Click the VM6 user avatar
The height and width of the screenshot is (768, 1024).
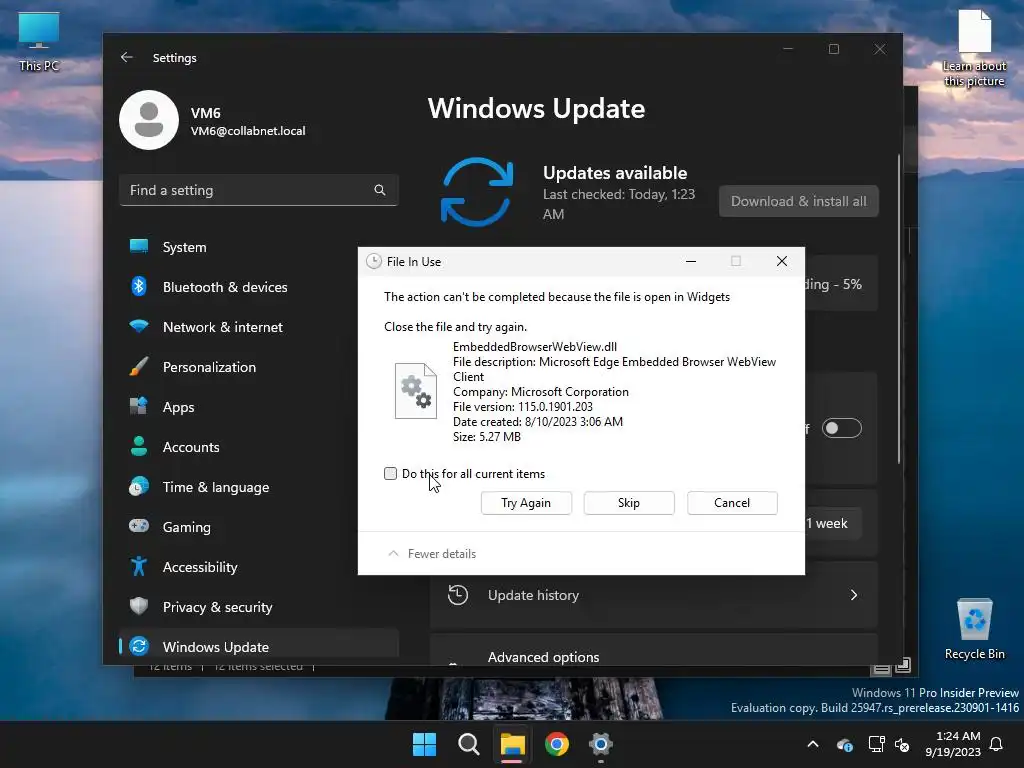point(149,120)
